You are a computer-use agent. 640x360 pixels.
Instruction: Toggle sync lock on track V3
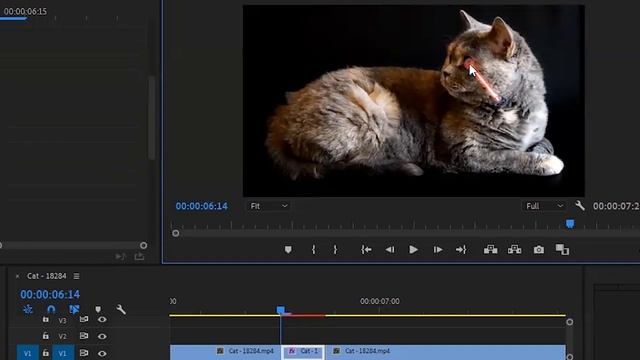[x=84, y=320]
